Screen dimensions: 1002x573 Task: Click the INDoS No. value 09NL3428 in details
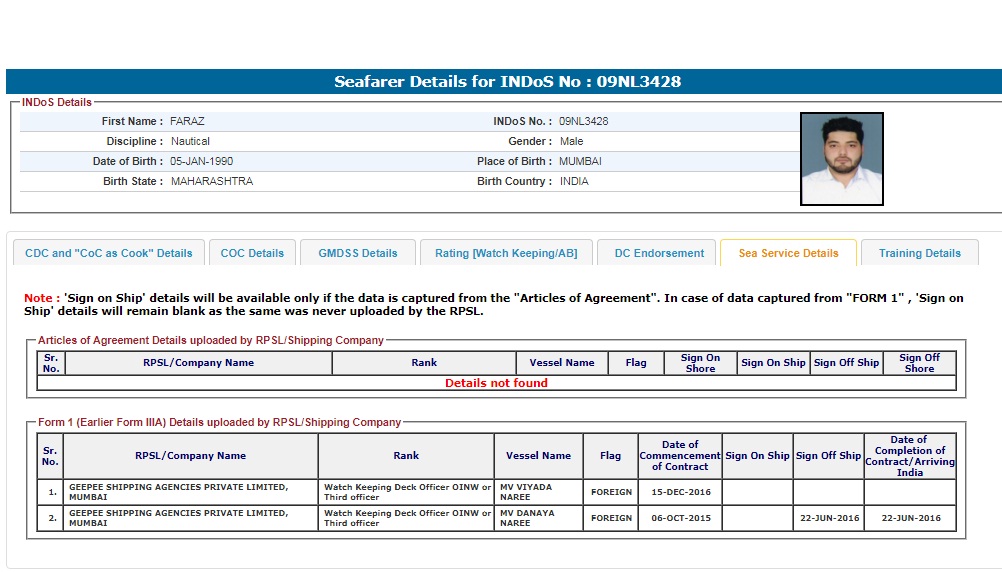(x=583, y=121)
